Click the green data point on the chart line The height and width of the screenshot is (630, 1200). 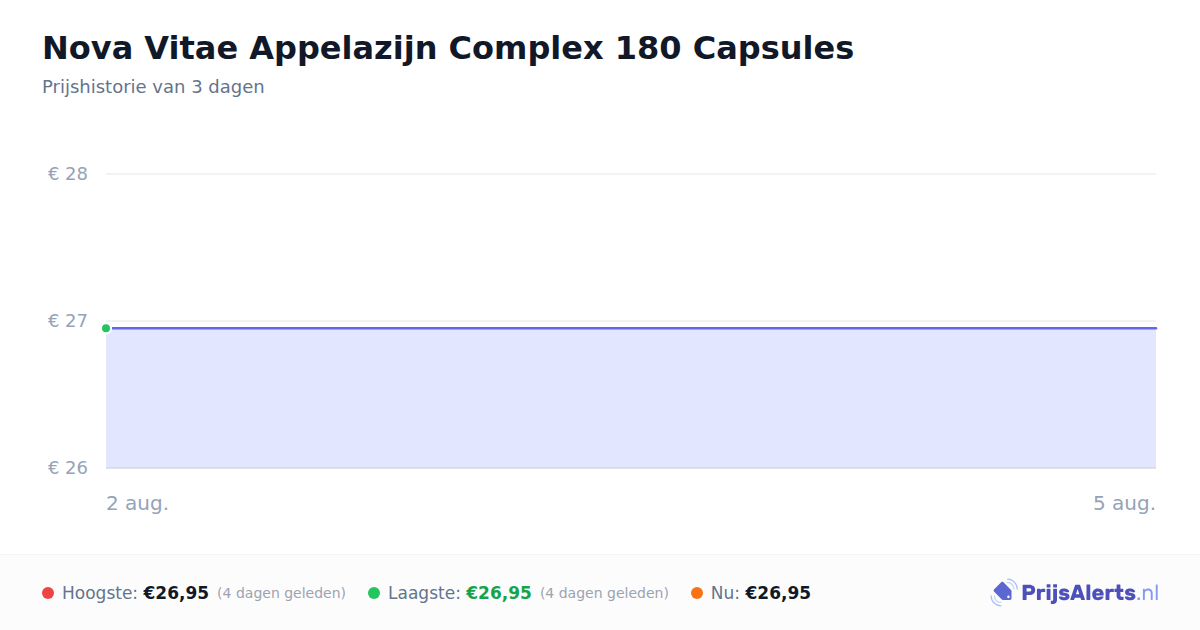[x=106, y=328]
